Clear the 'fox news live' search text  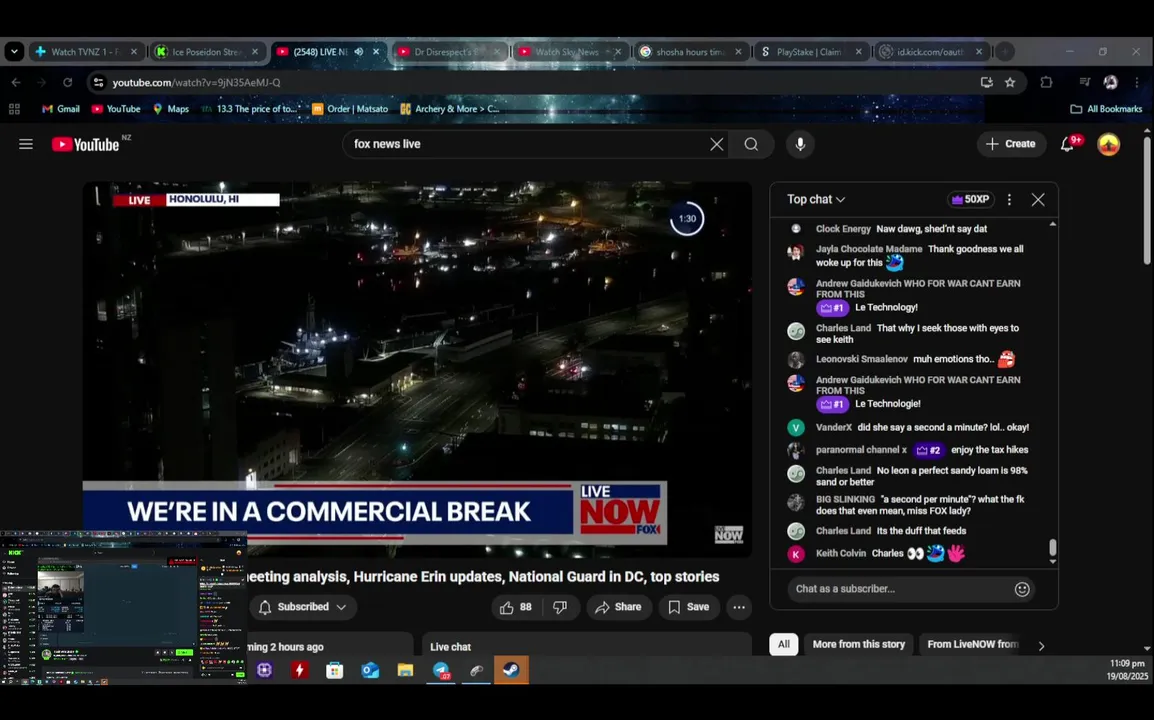point(717,144)
